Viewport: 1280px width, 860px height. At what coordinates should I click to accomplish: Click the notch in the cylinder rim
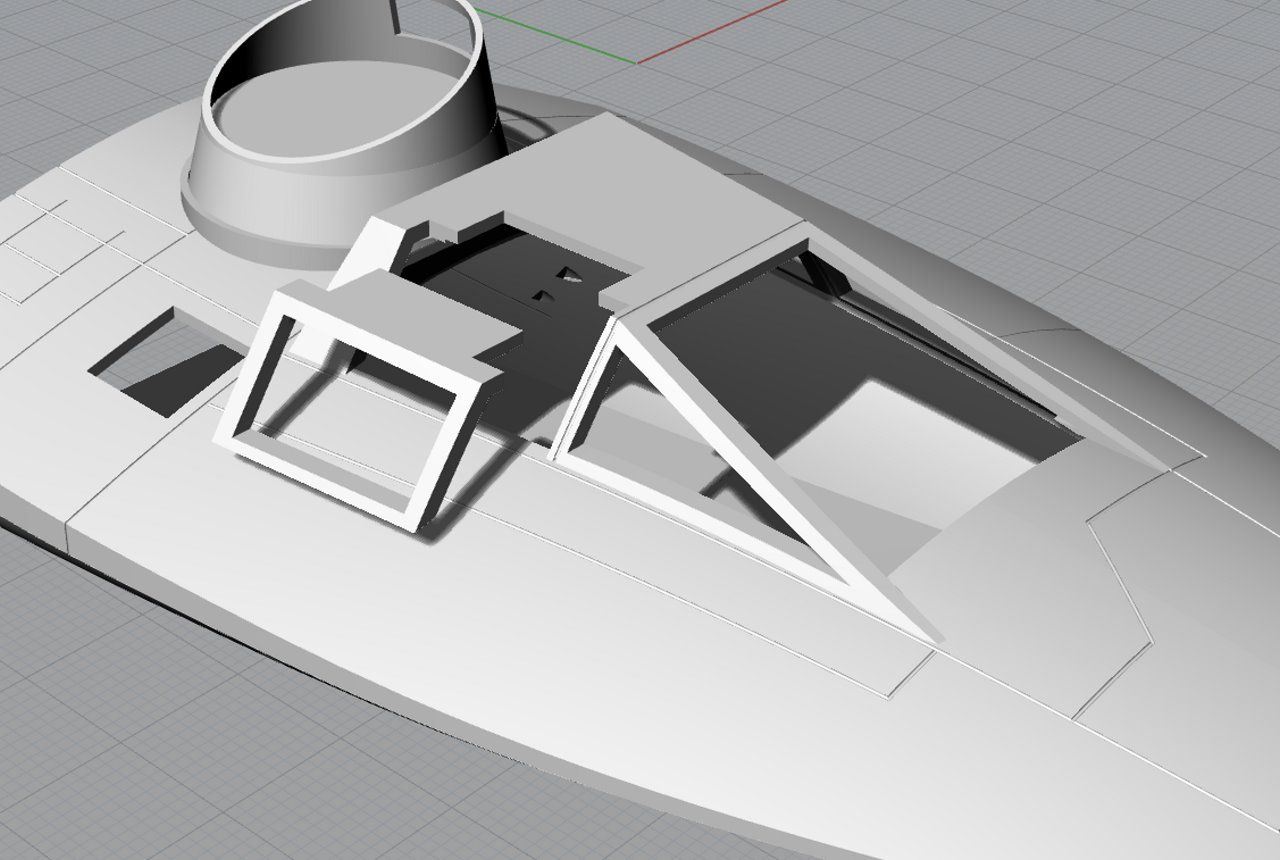click(398, 18)
